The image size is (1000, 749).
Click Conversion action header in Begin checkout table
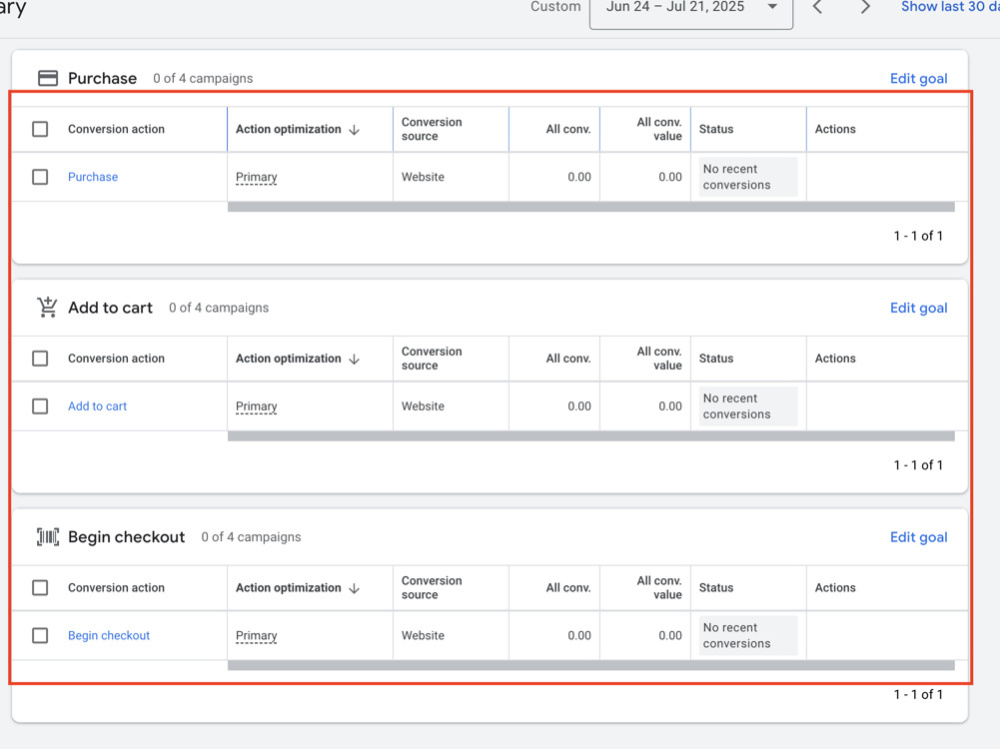pyautogui.click(x=116, y=588)
